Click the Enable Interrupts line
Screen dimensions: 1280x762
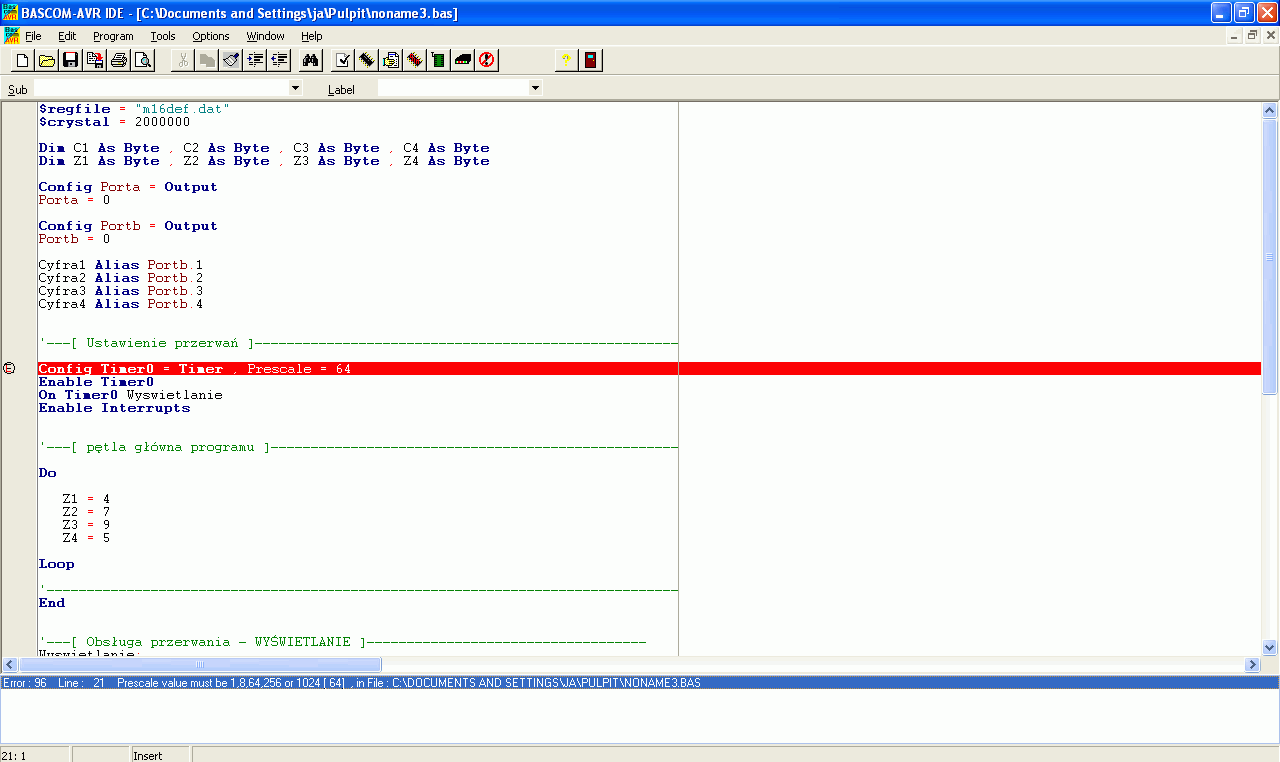114,408
